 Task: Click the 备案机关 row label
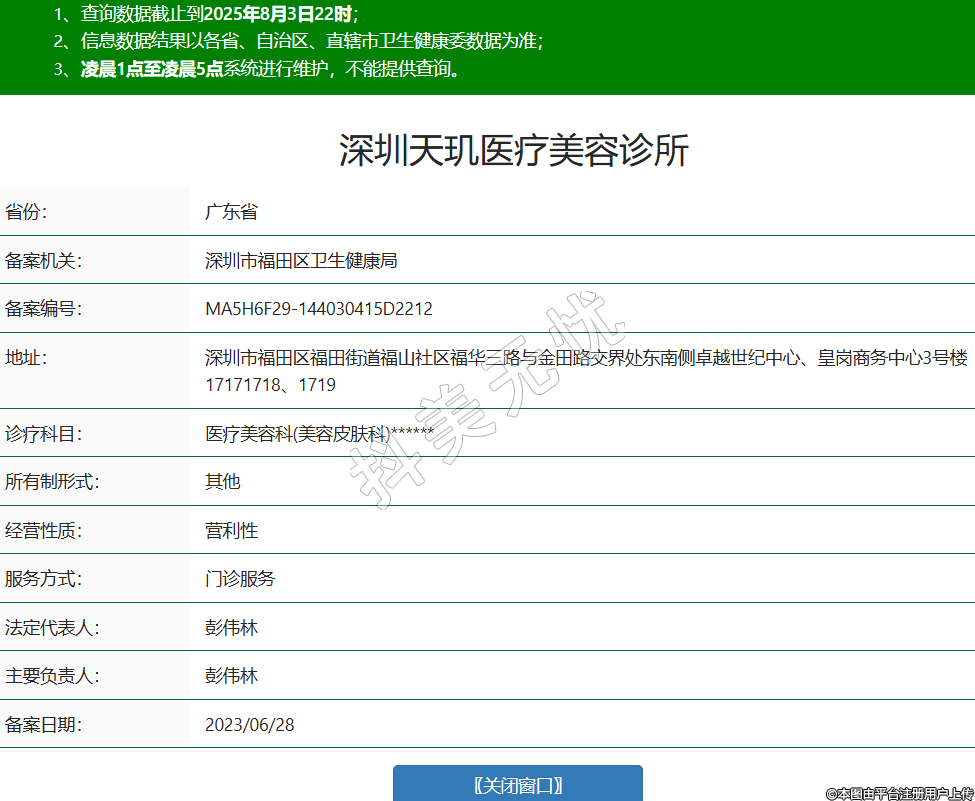pos(43,261)
